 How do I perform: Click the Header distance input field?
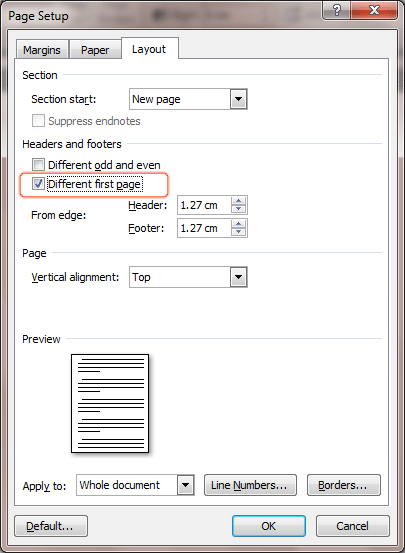click(x=205, y=205)
